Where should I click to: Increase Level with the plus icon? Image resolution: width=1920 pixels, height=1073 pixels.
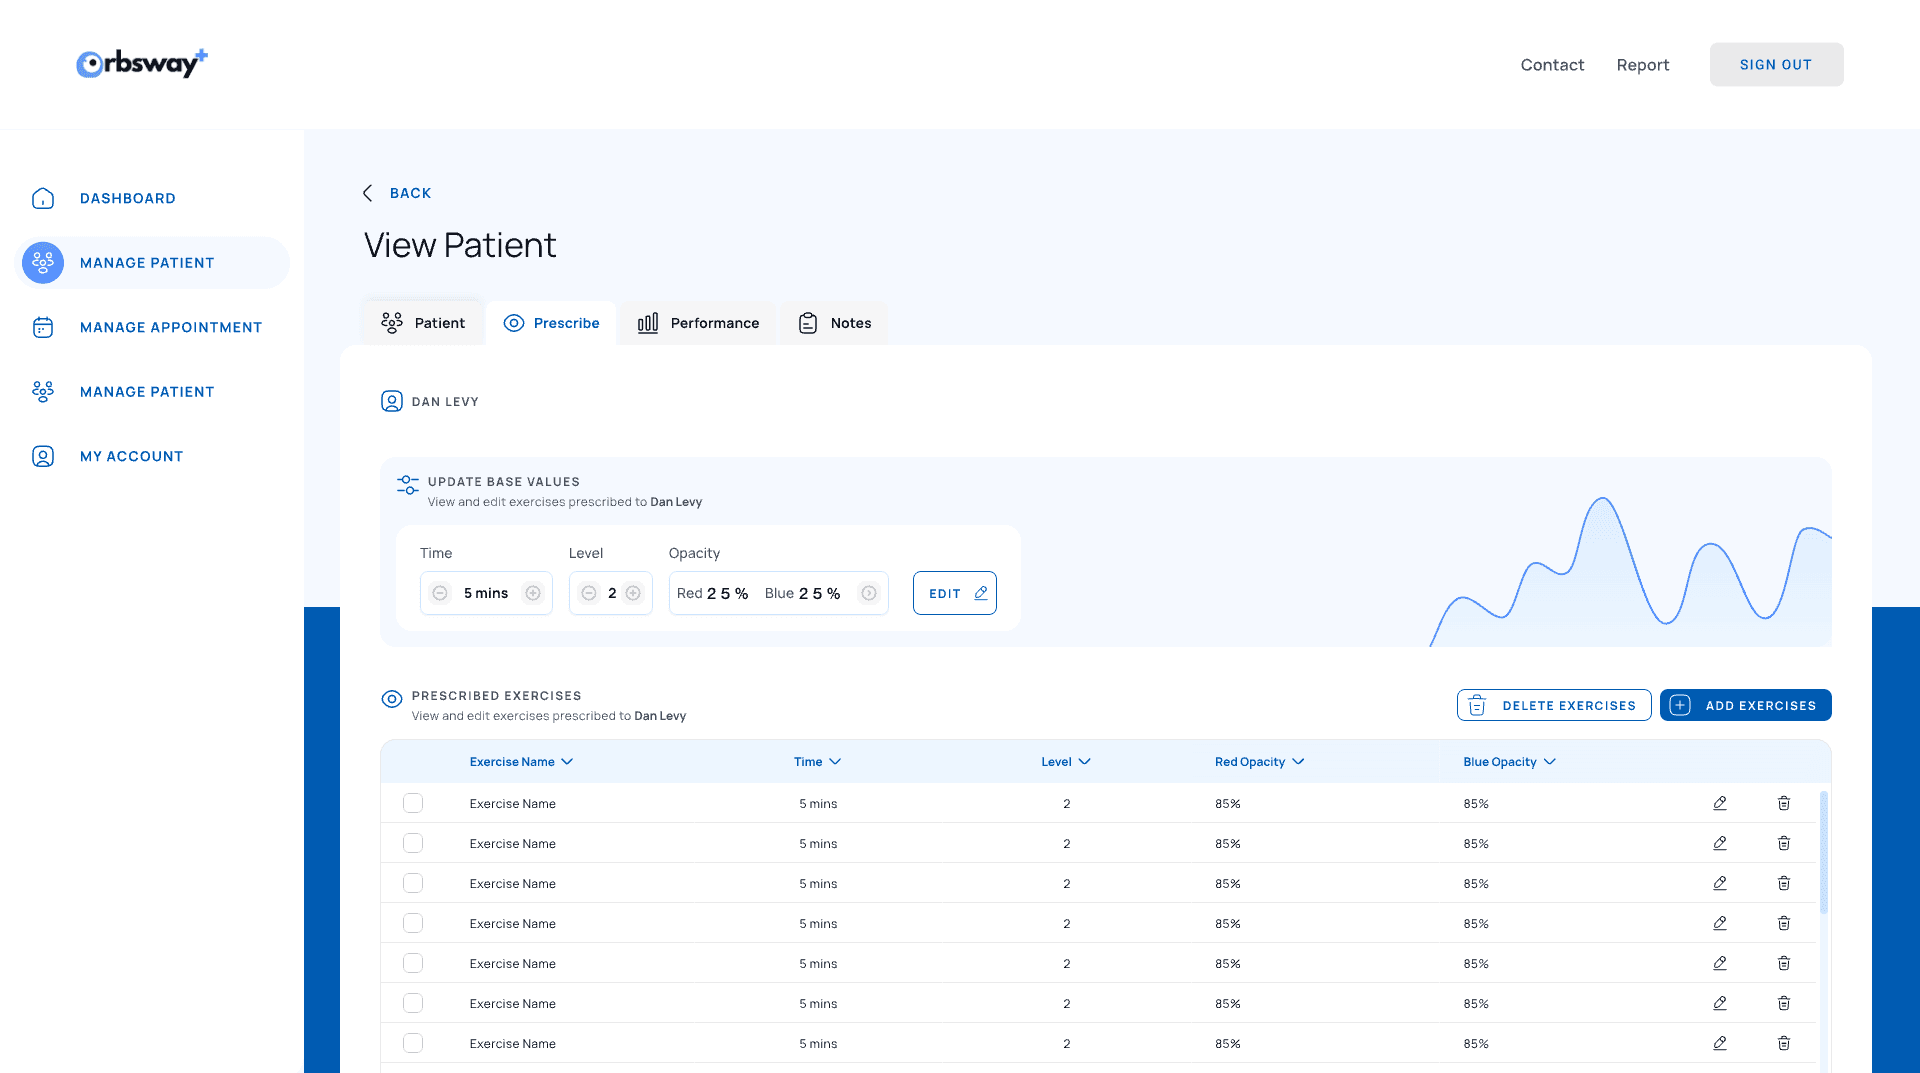633,593
